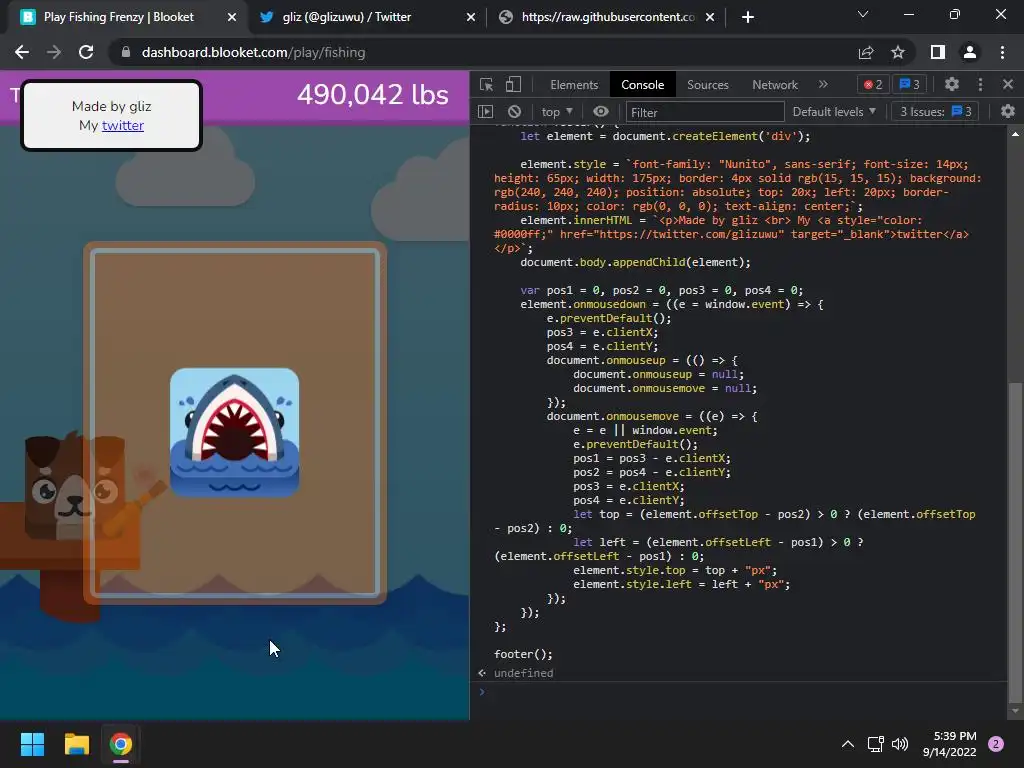Image resolution: width=1024 pixels, height=768 pixels.
Task: Close the DevTools panel
Action: pos(1008,84)
